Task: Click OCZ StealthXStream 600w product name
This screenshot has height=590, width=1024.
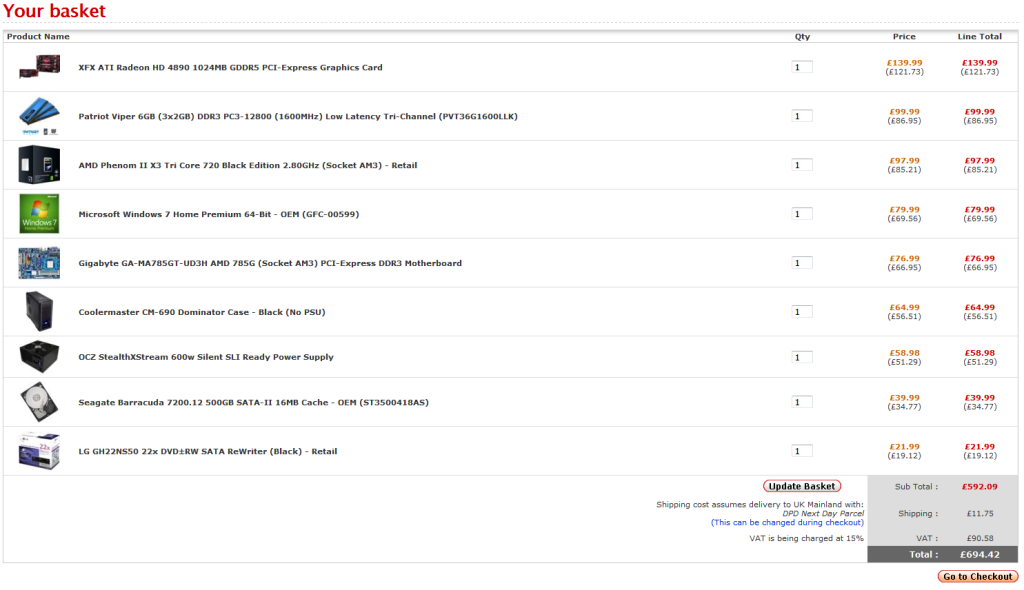Action: pos(206,357)
